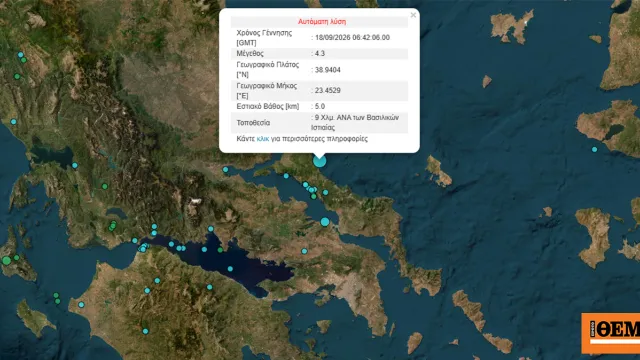Click the 'Γεωγραφικό Μήκος [°E]' label
Image resolution: width=640 pixels, height=360 pixels.
click(x=267, y=91)
